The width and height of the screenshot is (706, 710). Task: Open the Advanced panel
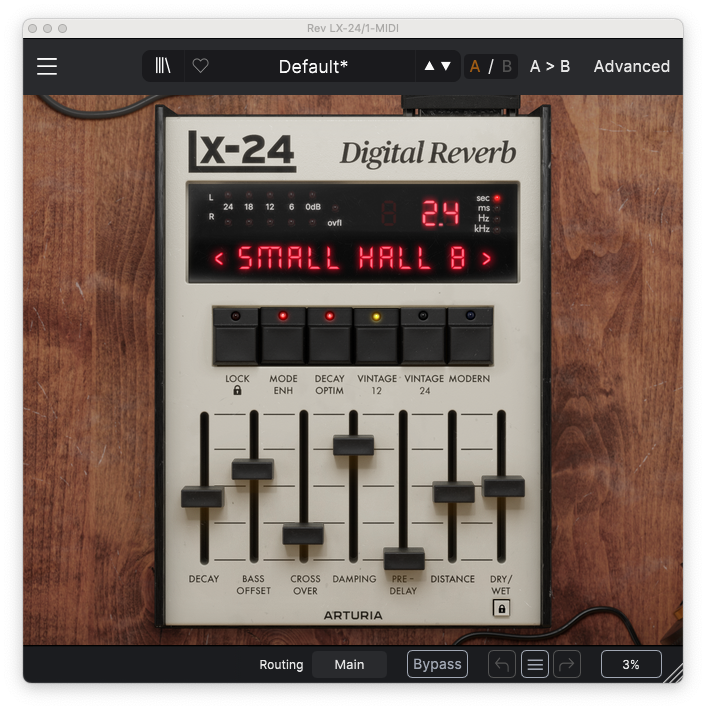pyautogui.click(x=631, y=67)
